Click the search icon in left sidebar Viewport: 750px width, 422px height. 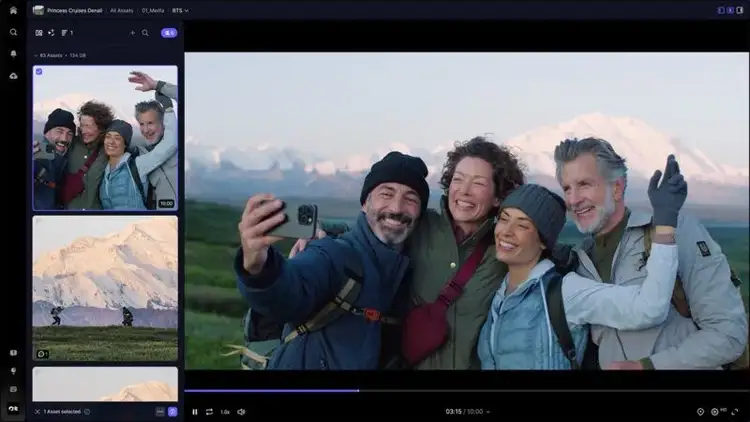pos(13,32)
